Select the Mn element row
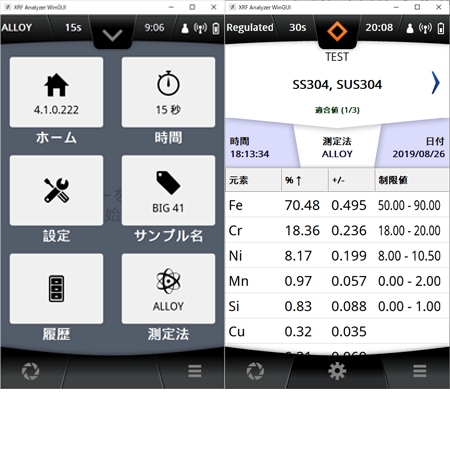The height and width of the screenshot is (450, 450). click(x=337, y=281)
